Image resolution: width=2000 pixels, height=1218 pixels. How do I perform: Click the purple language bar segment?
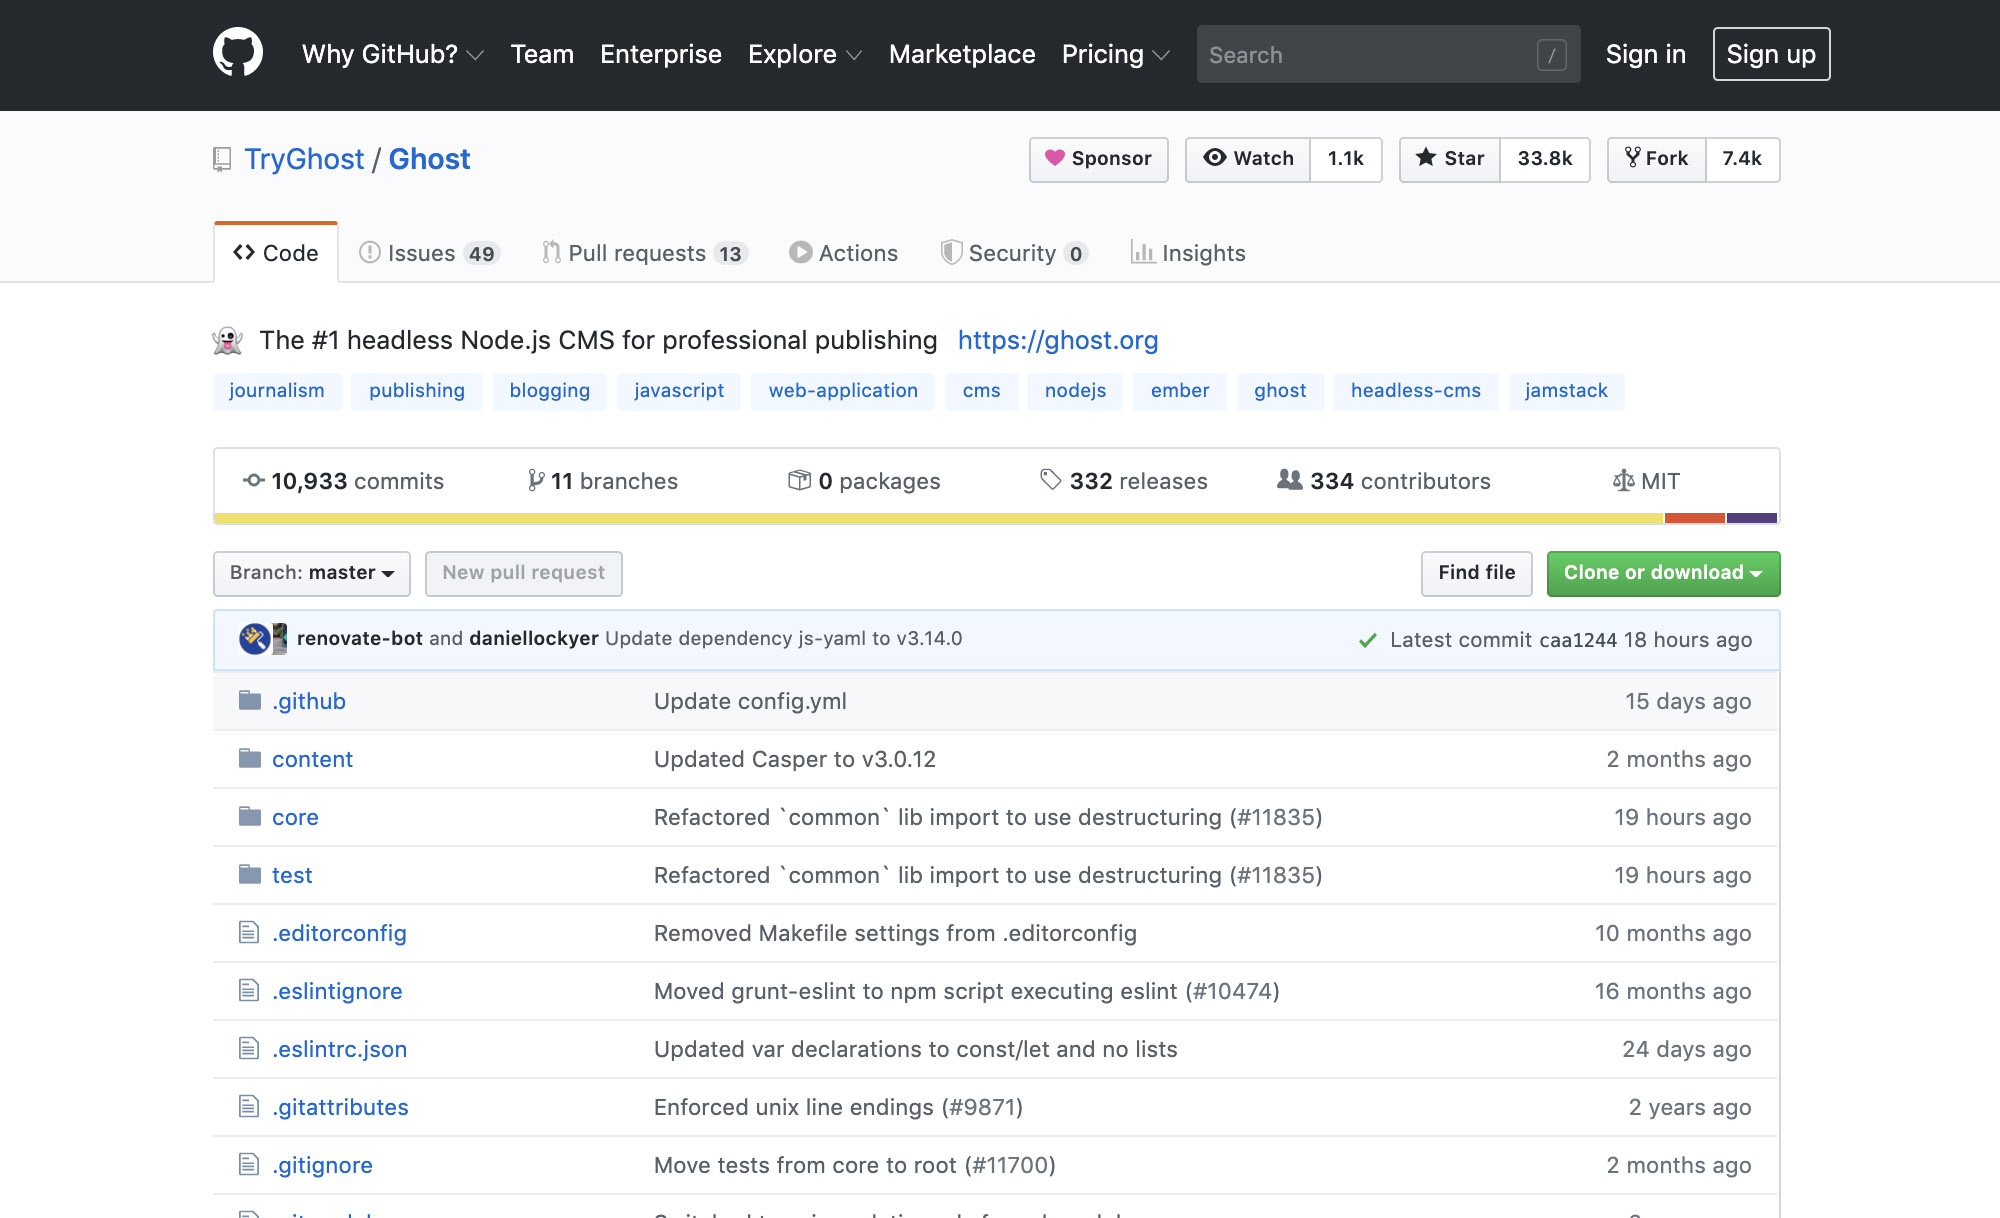coord(1752,518)
